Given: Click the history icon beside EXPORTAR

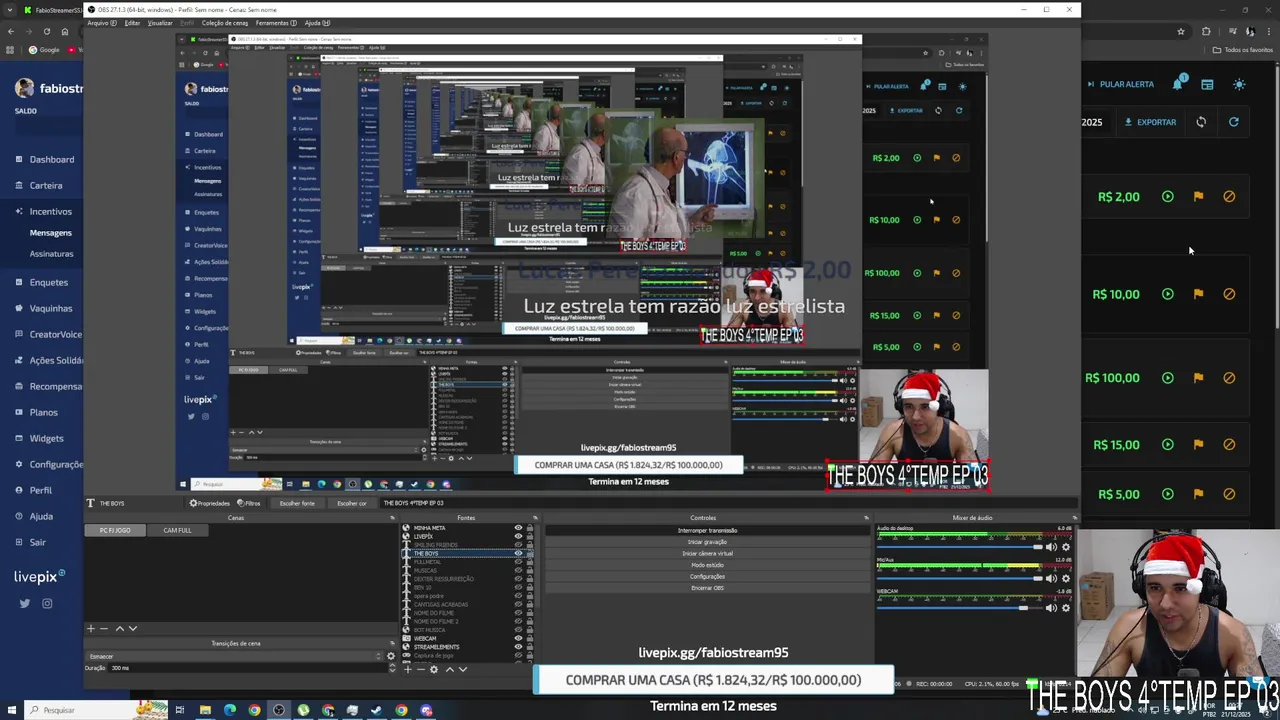Looking at the screenshot, I should point(1201,122).
